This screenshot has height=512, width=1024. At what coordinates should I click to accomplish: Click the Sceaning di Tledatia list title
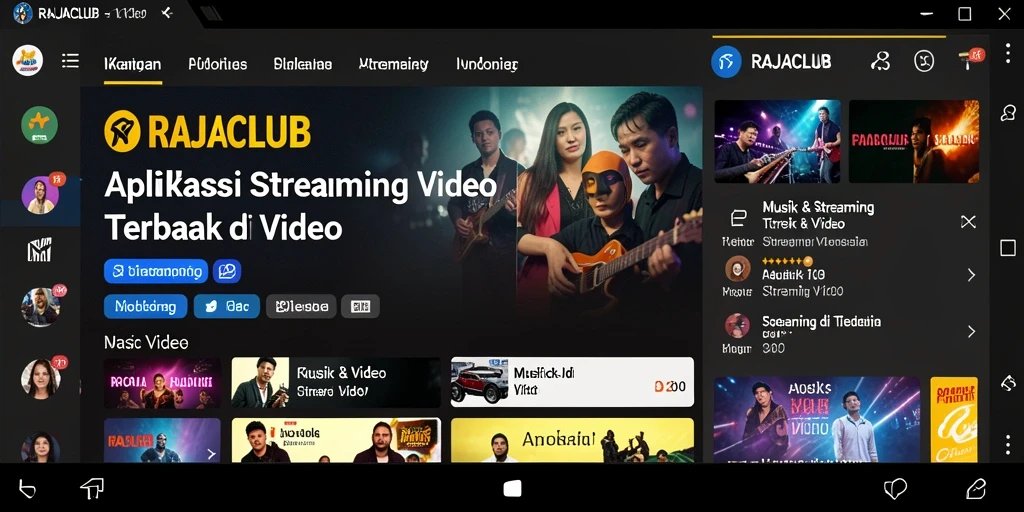tap(822, 322)
